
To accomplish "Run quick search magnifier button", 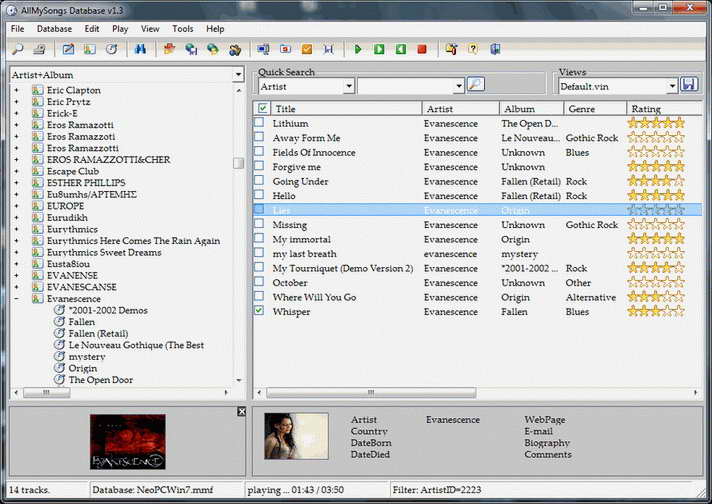I will coord(475,84).
